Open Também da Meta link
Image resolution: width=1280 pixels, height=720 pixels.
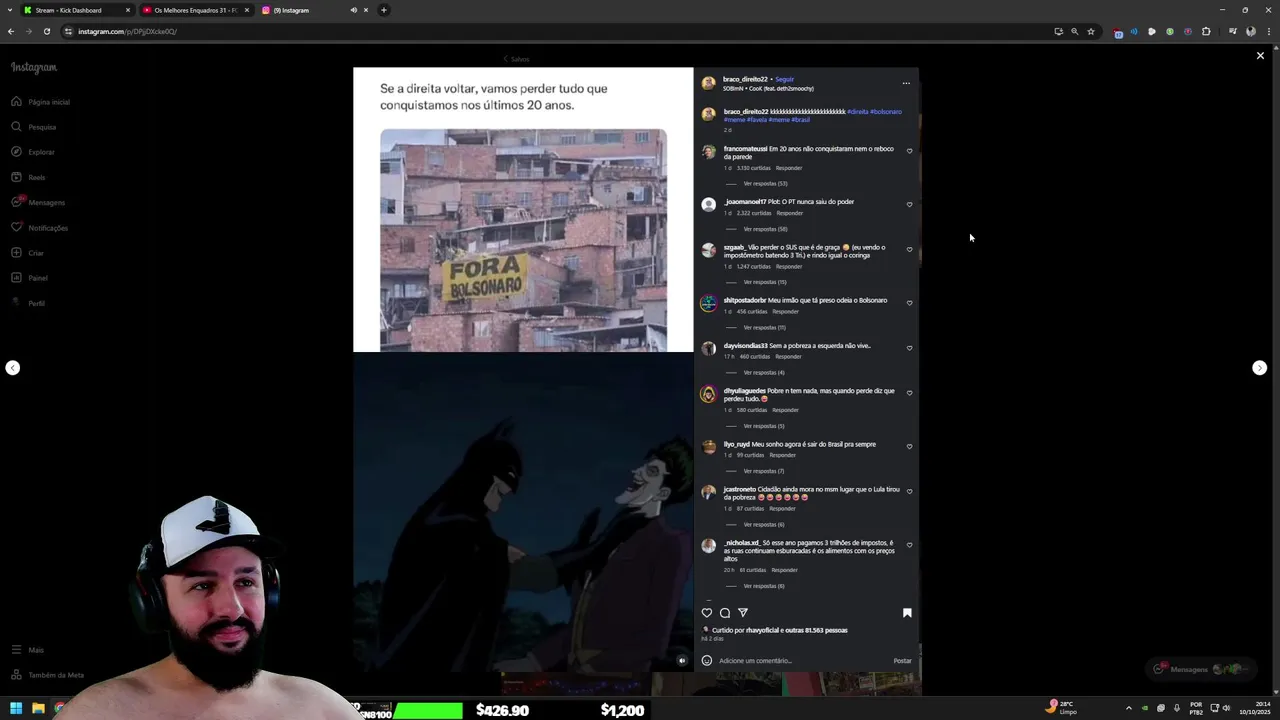pos(47,675)
